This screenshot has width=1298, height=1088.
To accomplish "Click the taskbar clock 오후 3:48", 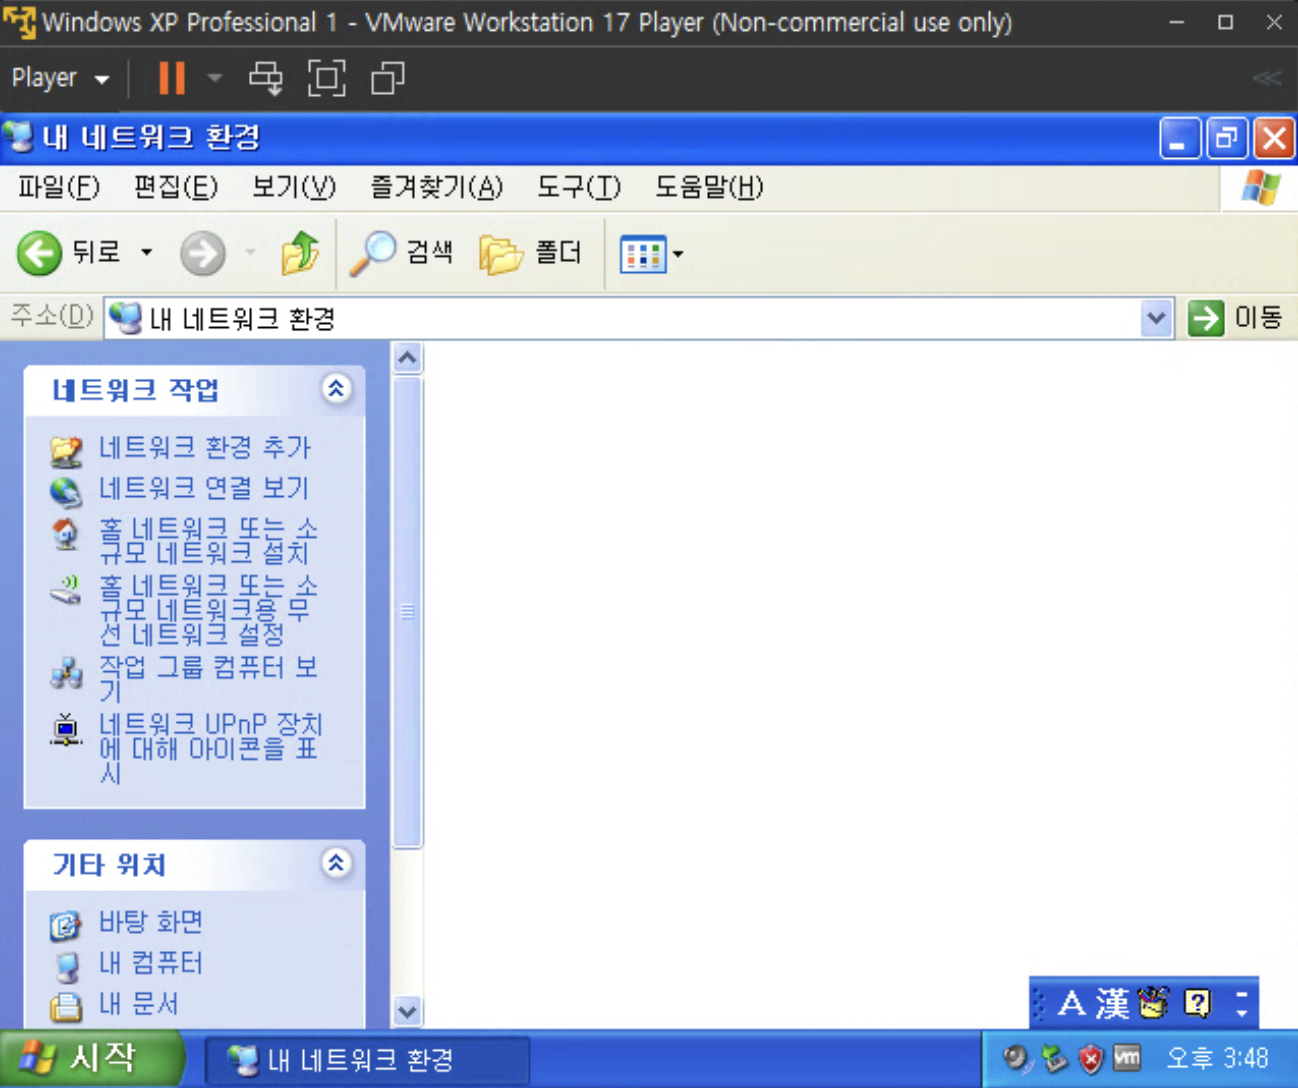I will coord(1217,1058).
